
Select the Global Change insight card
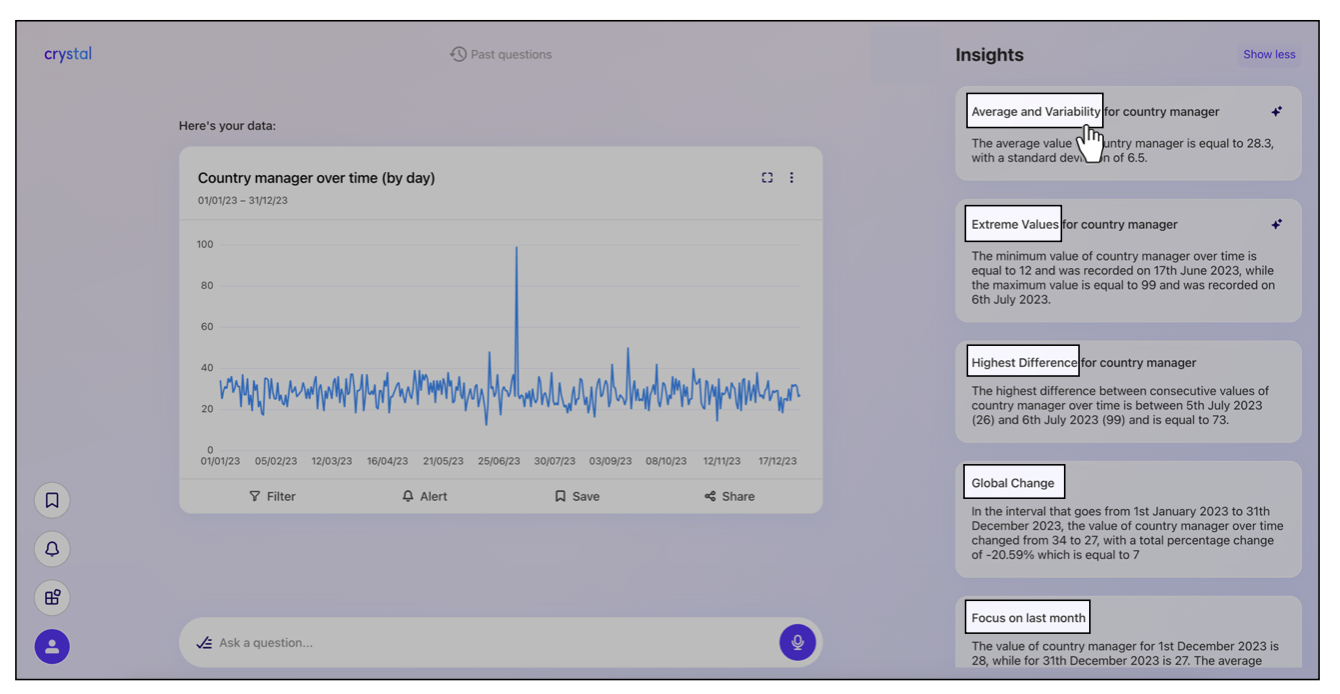pyautogui.click(x=1128, y=519)
